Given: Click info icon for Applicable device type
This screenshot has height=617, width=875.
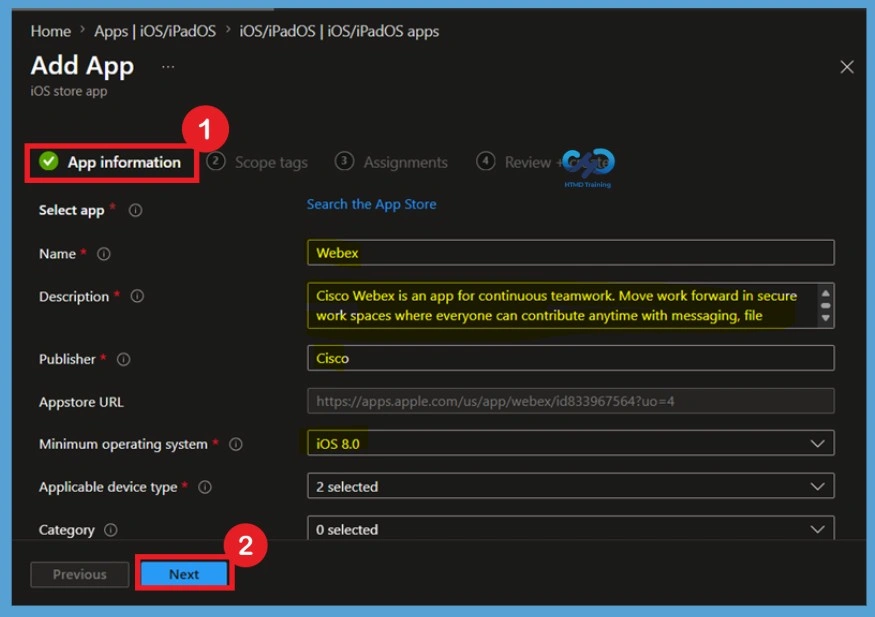Looking at the screenshot, I should (205, 487).
